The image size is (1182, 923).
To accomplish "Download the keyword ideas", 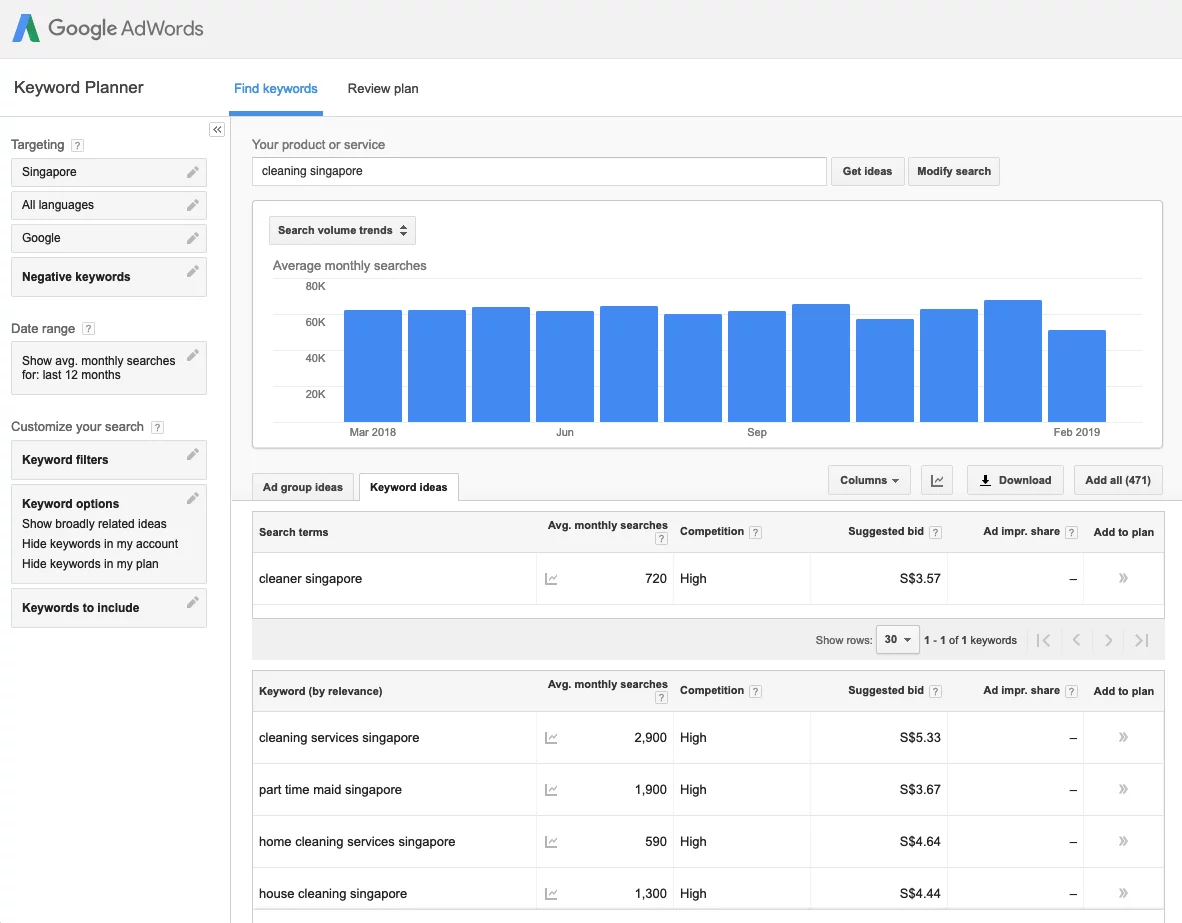I will pos(1015,480).
